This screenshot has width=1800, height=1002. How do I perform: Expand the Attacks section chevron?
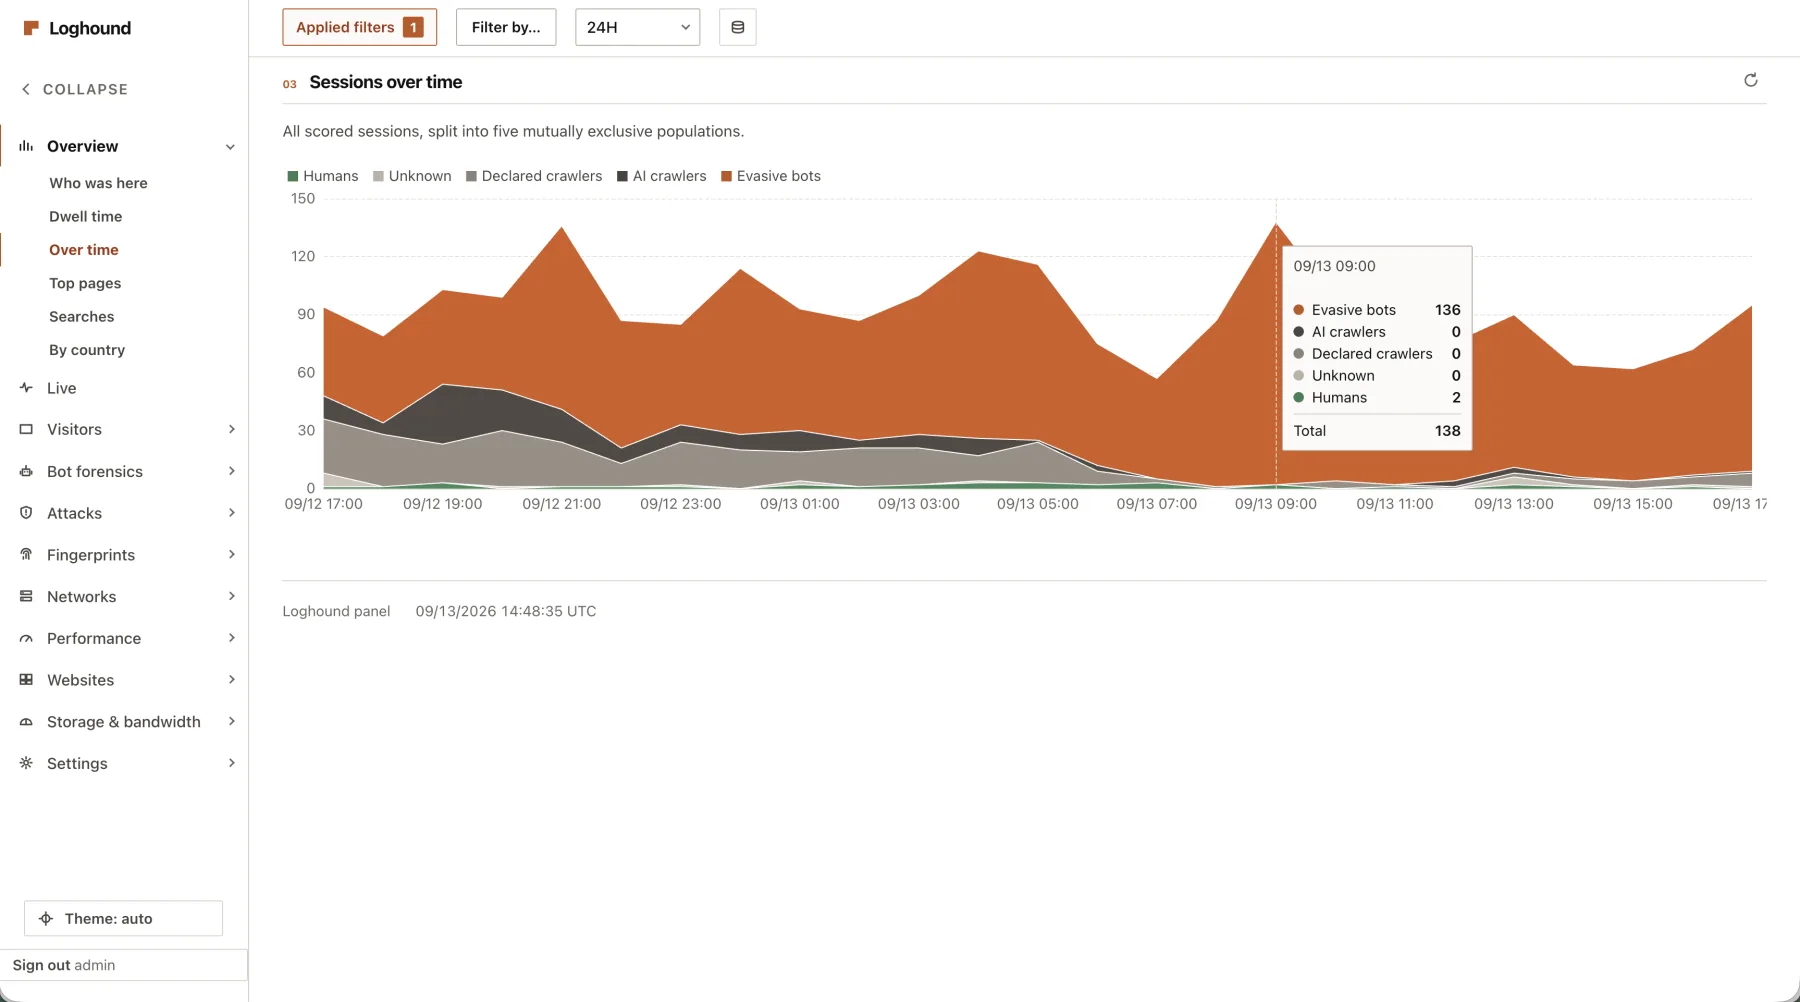(x=232, y=513)
